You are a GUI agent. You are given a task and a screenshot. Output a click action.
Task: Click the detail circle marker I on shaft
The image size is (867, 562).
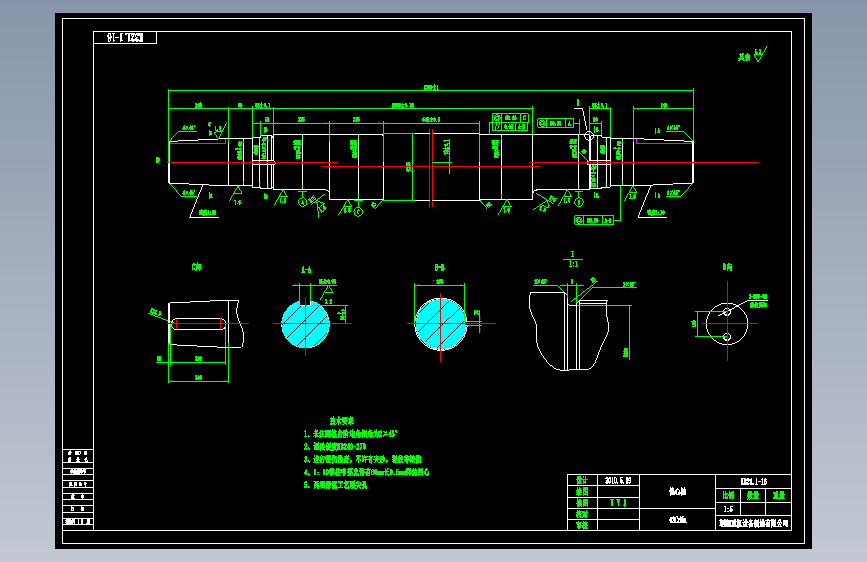589,136
